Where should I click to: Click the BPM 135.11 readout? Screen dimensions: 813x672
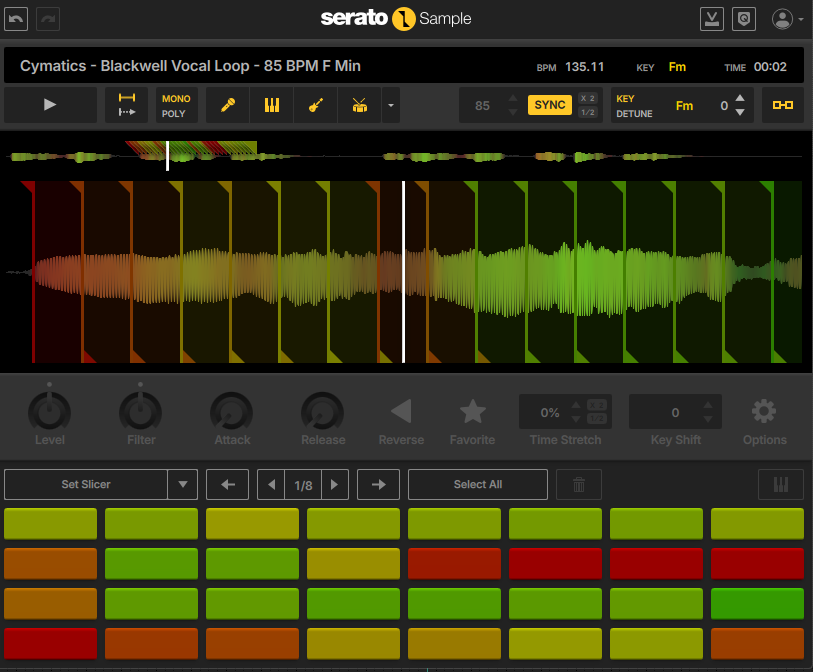[x=570, y=67]
